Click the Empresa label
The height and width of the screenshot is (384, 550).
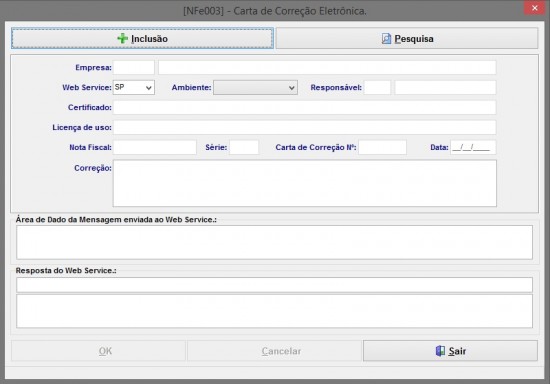click(x=93, y=67)
